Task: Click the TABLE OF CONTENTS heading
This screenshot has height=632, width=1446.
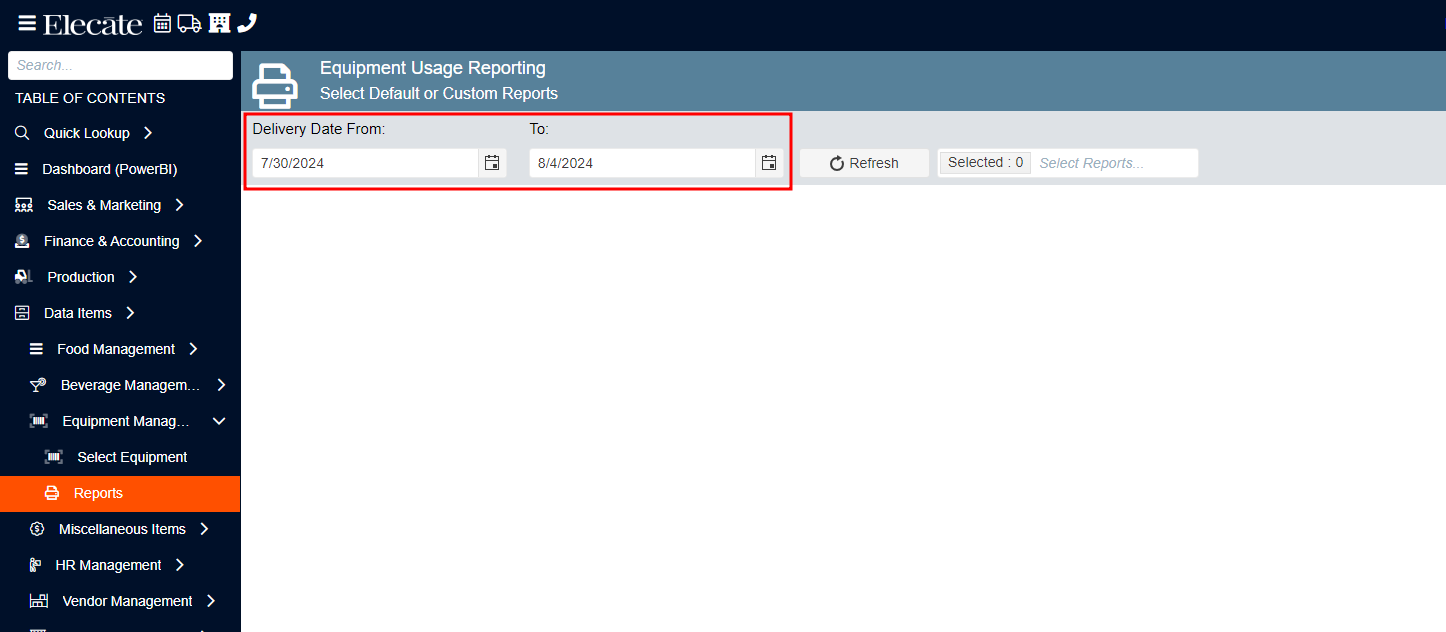Action: pos(90,98)
